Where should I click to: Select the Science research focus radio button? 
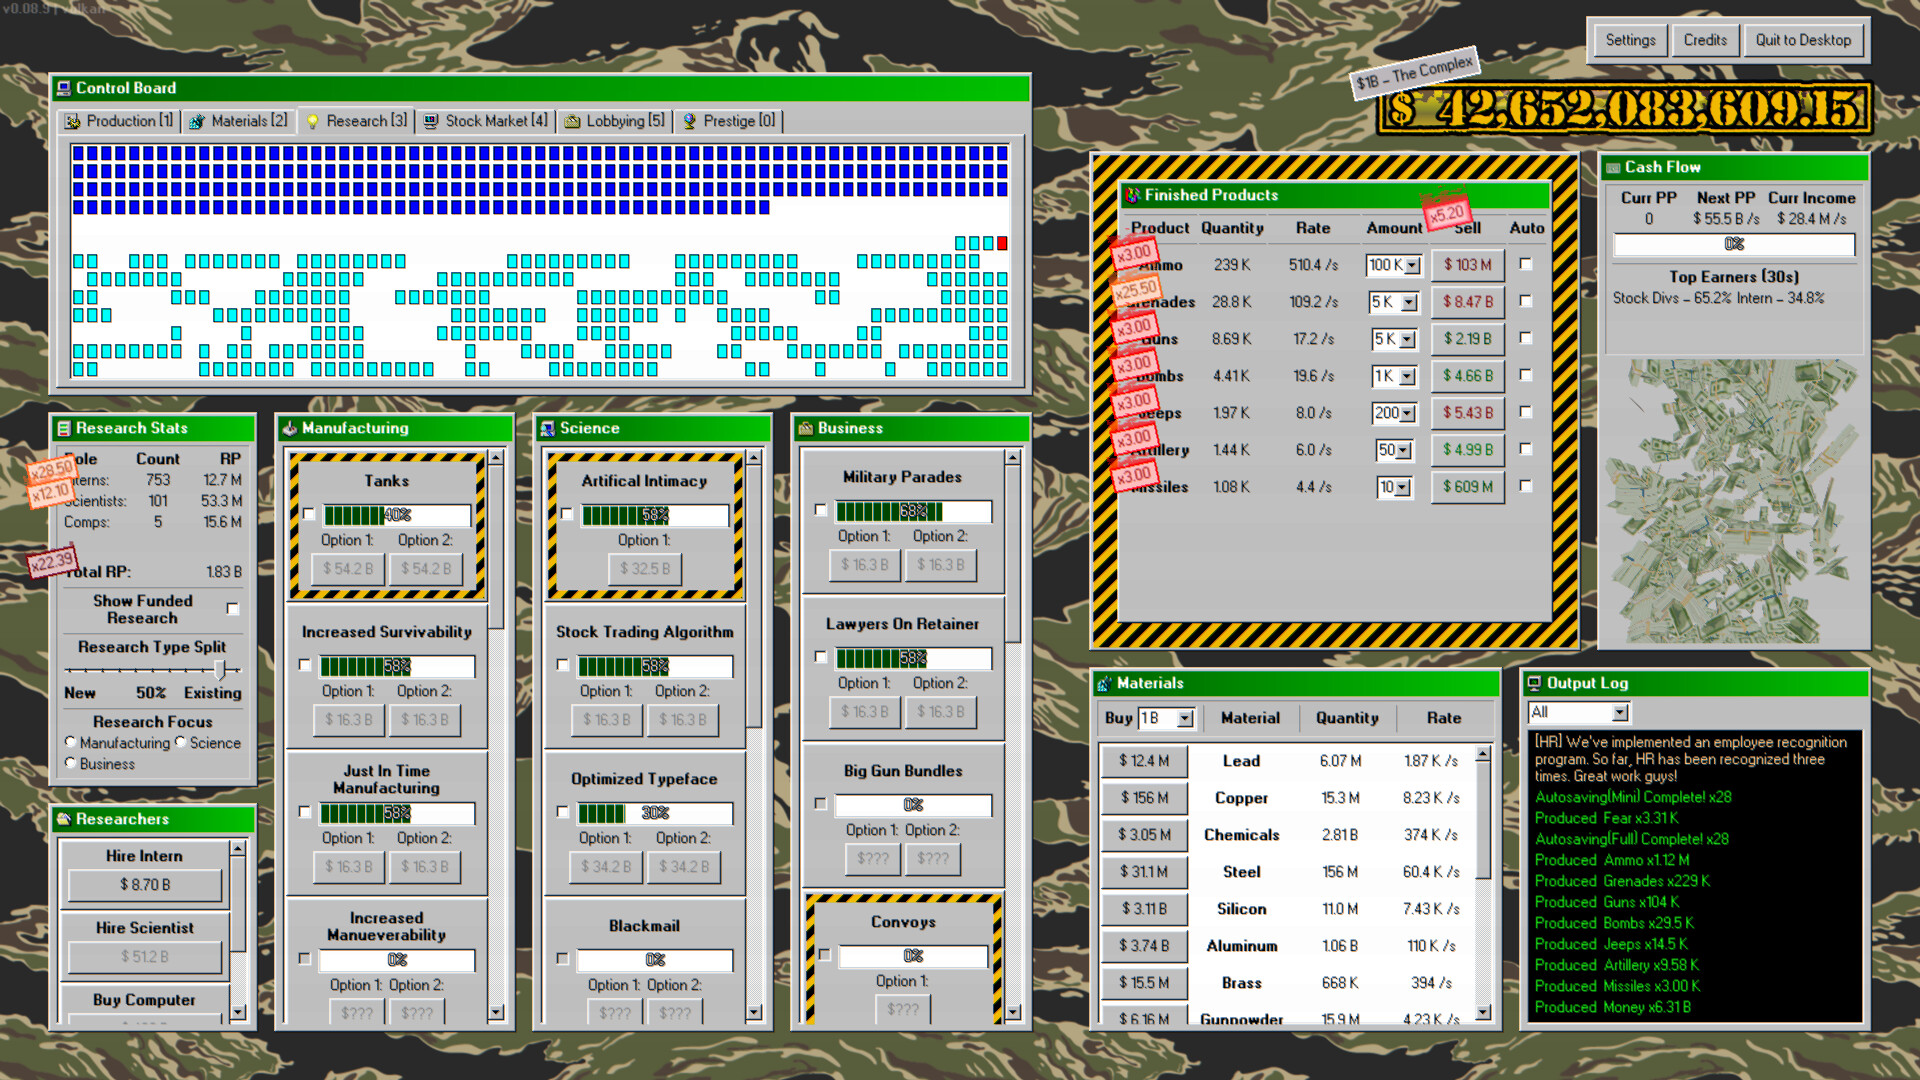click(x=180, y=742)
